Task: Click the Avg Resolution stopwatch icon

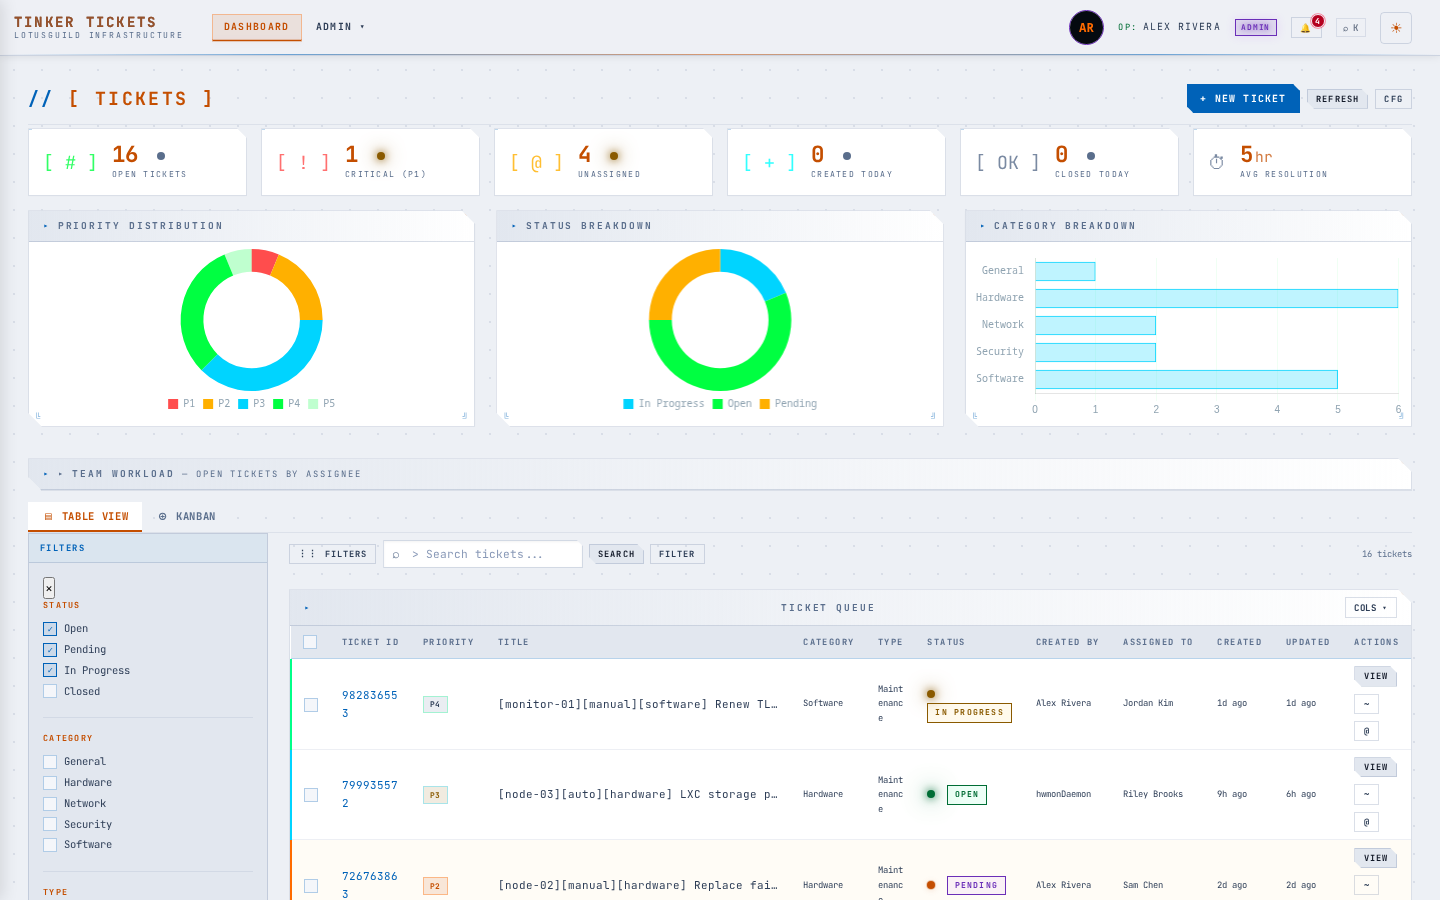Action: coord(1217,162)
